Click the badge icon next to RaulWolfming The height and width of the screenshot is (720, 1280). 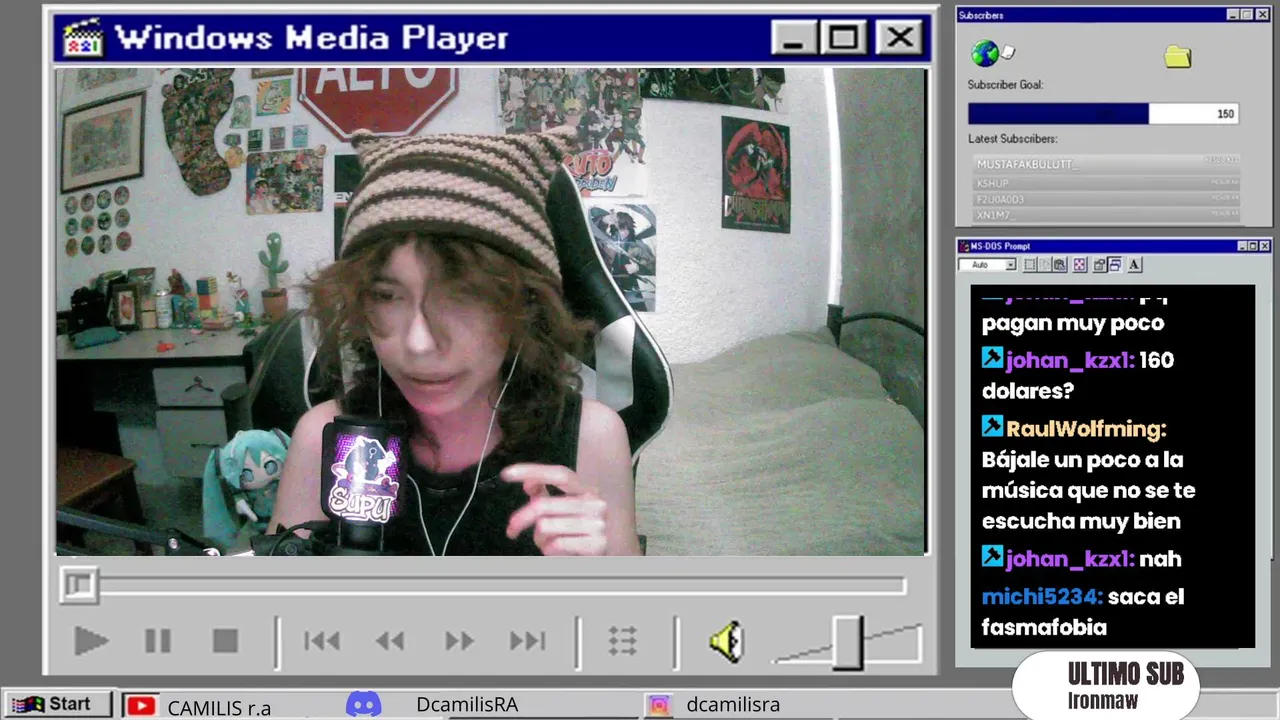click(x=992, y=427)
